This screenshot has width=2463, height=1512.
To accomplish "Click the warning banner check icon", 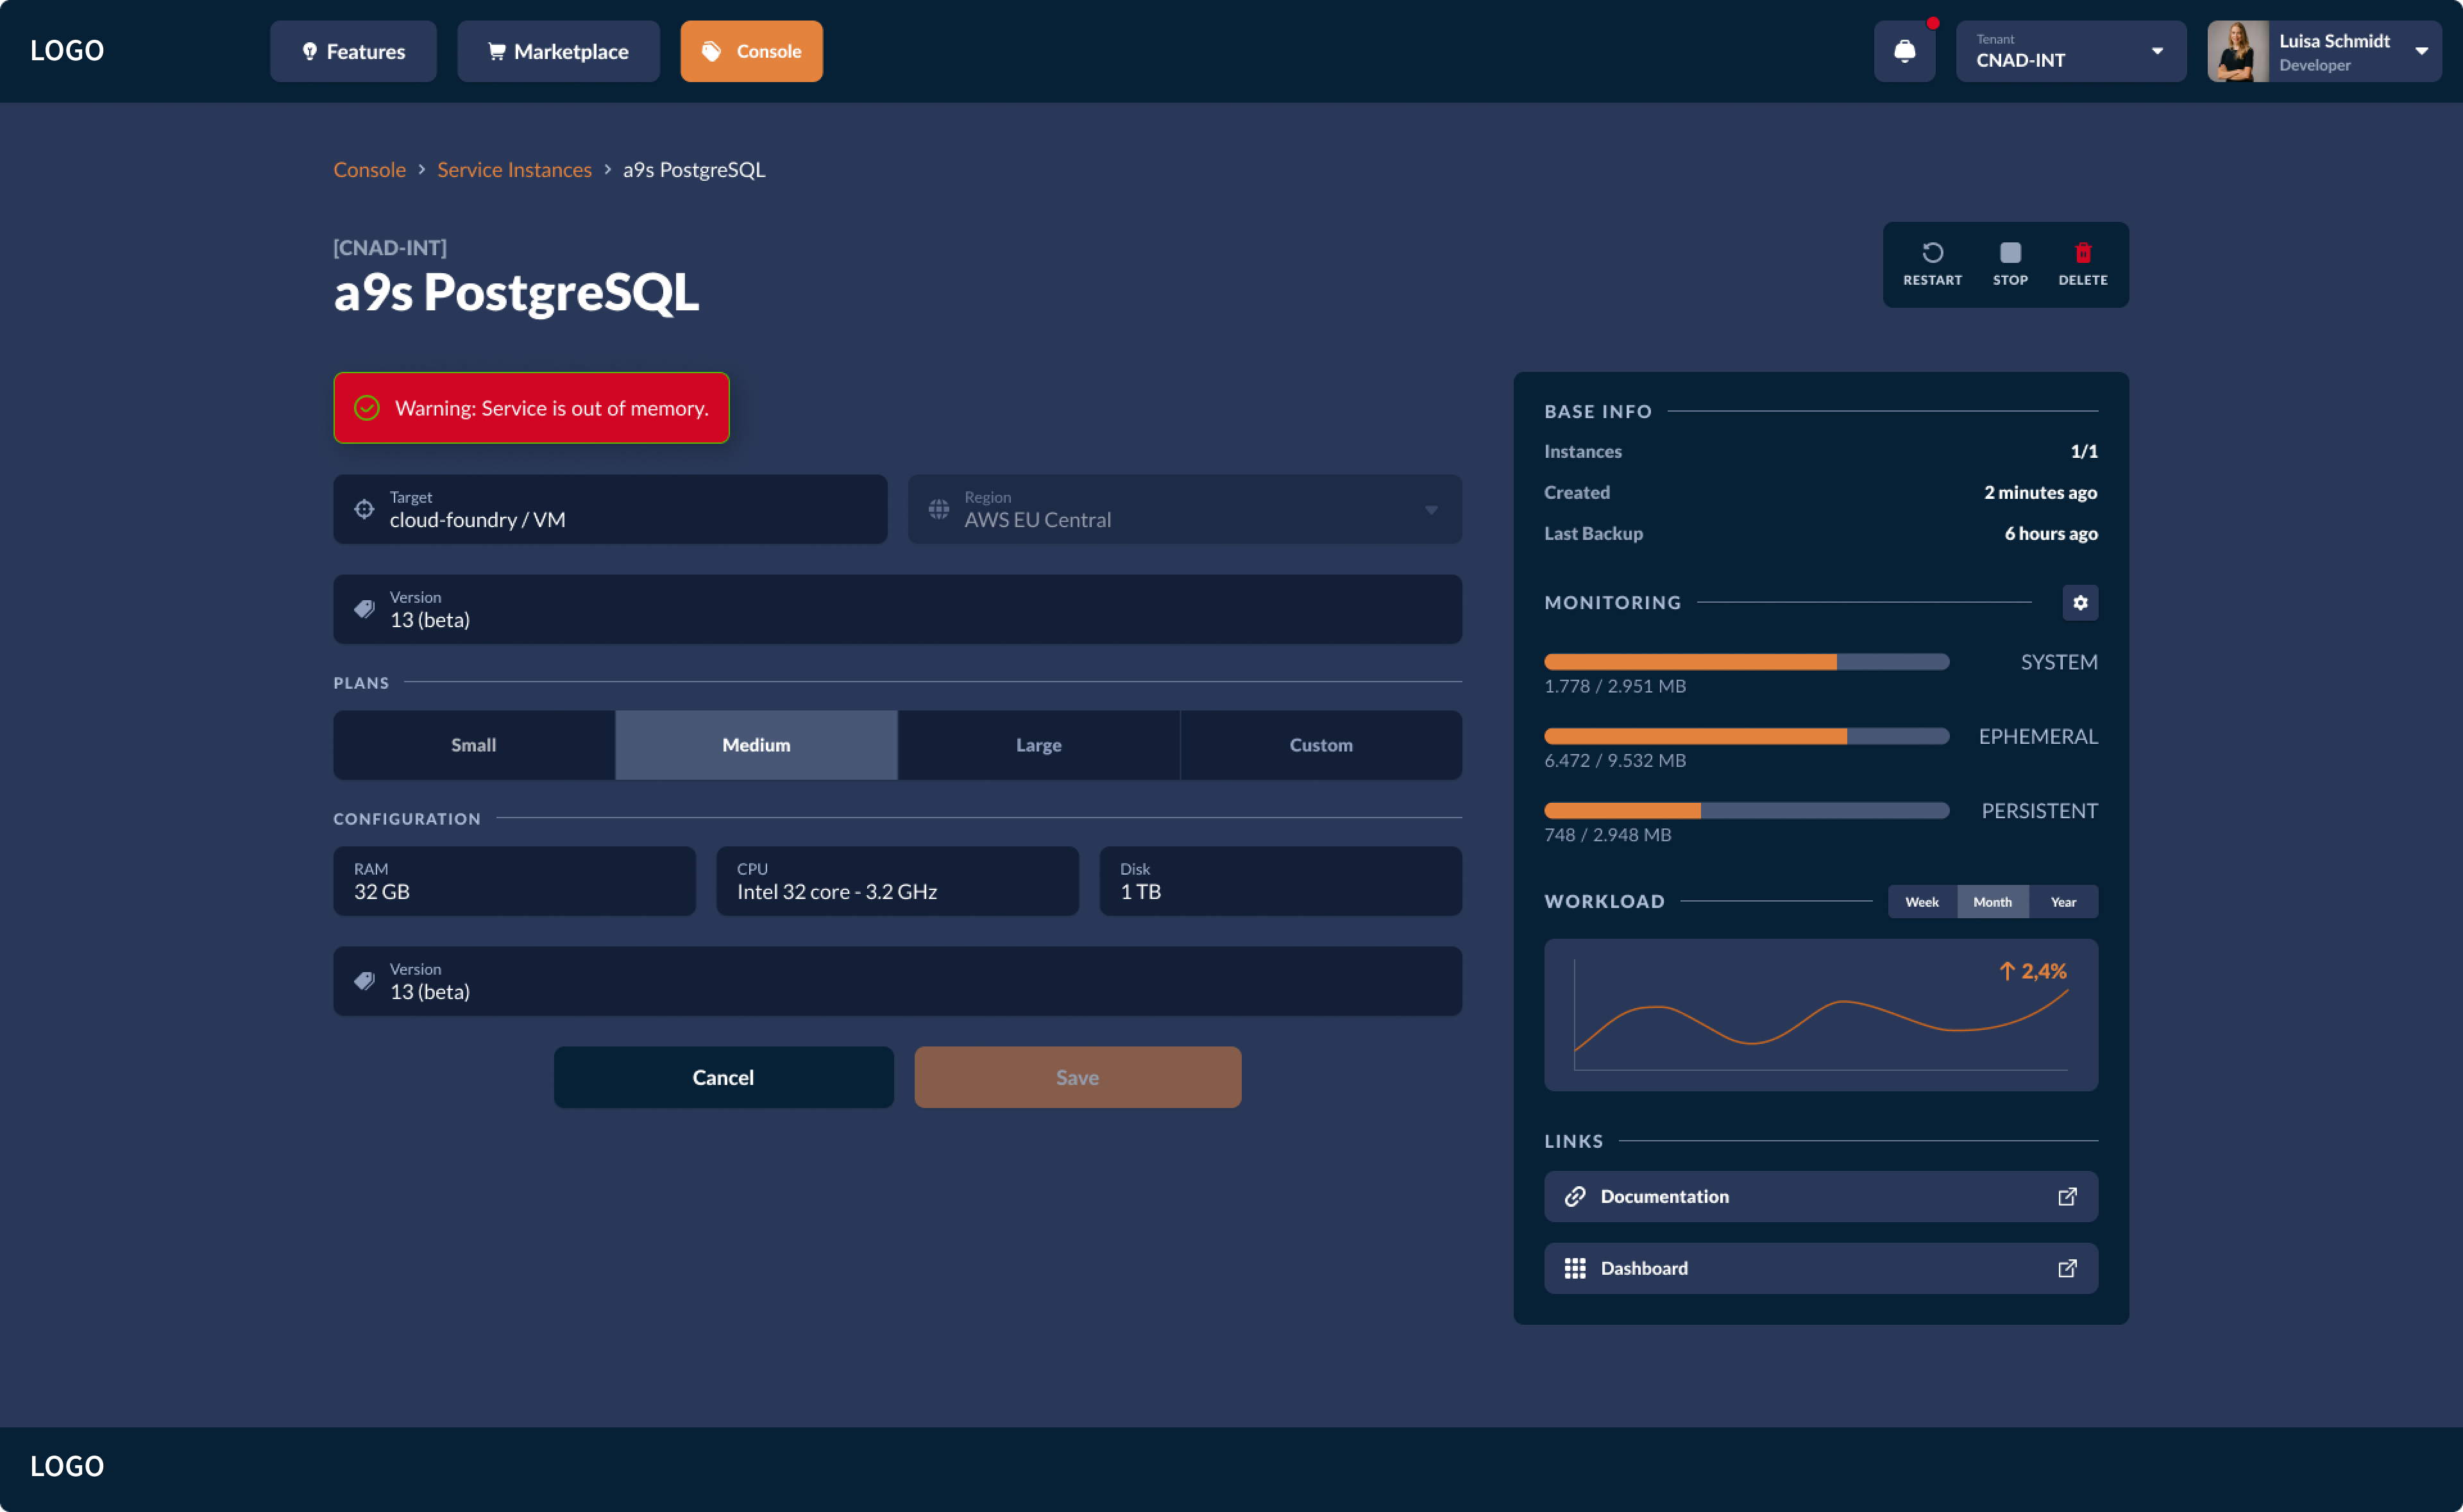I will [x=367, y=408].
